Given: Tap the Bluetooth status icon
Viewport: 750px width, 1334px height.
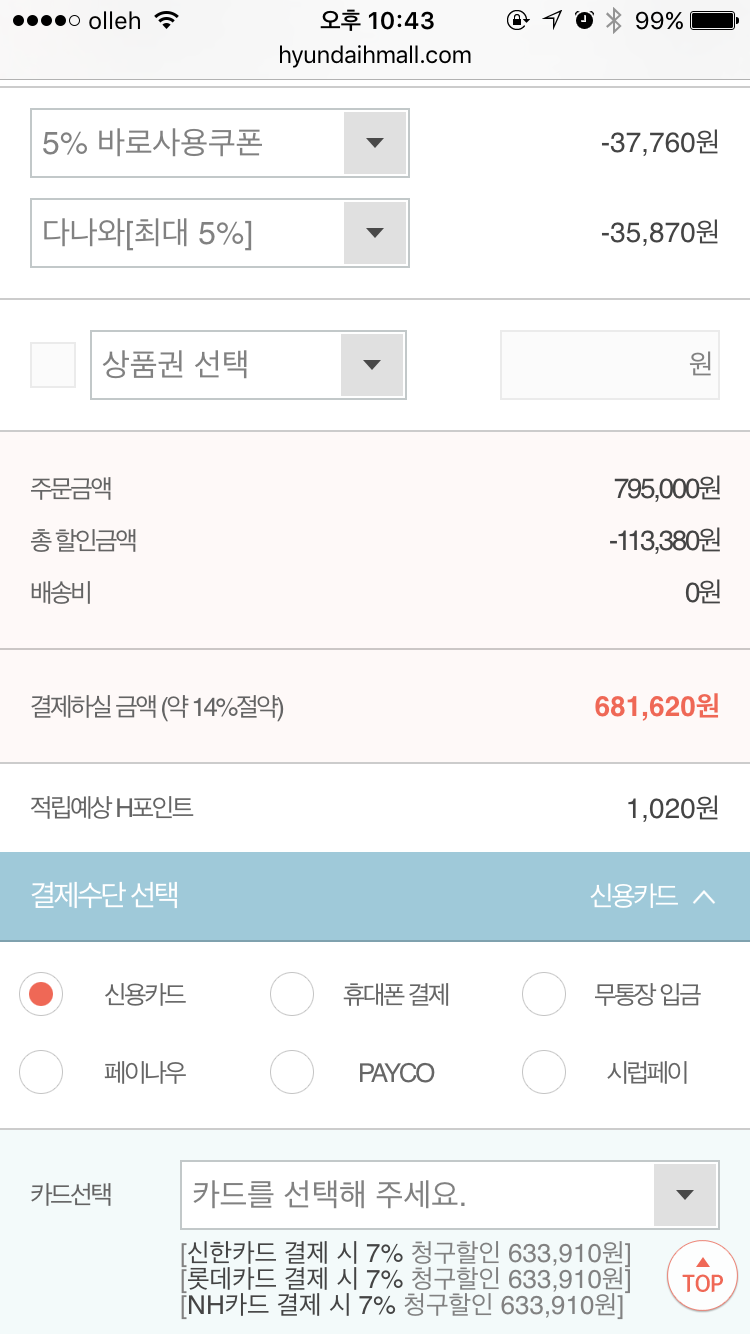Looking at the screenshot, I should pyautogui.click(x=614, y=21).
